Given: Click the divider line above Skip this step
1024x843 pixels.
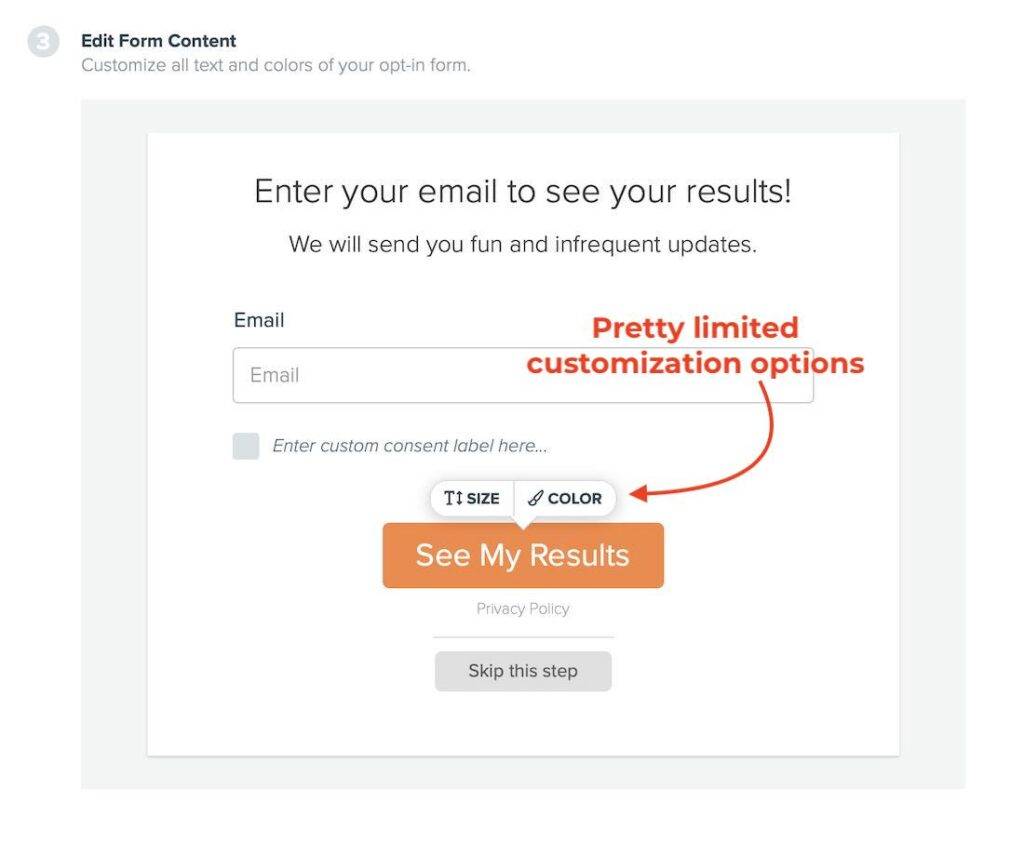Looking at the screenshot, I should coord(523,637).
